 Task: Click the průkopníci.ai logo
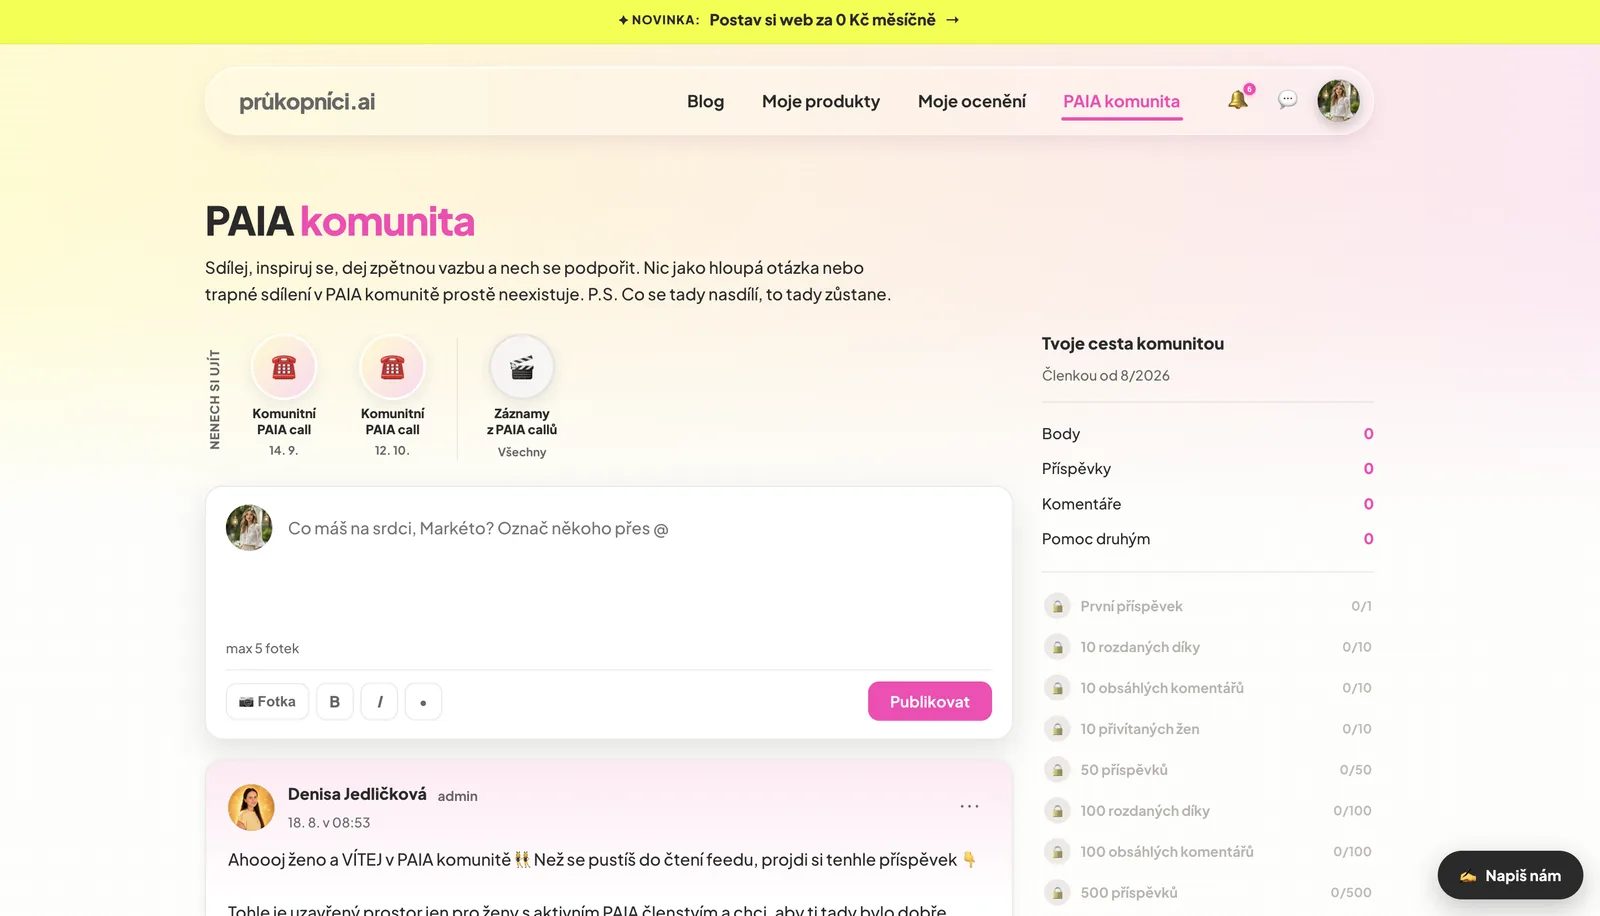point(307,101)
